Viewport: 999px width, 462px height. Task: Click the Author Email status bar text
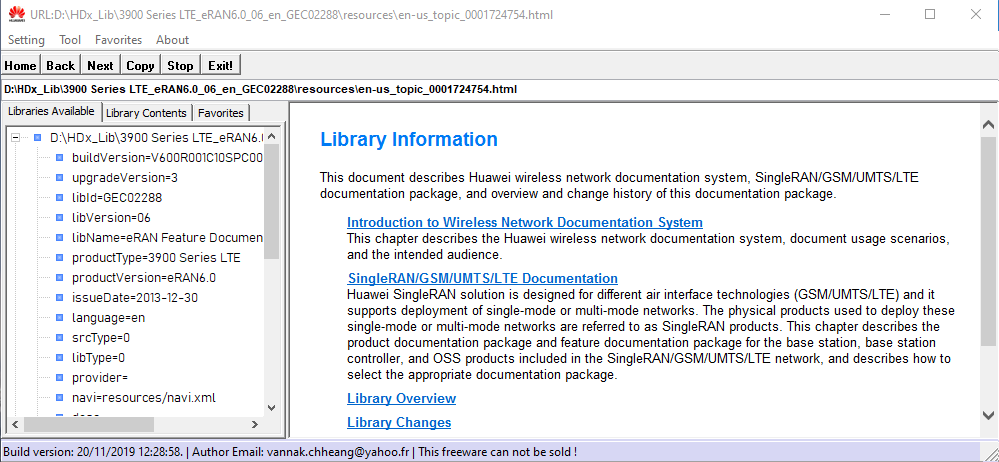(x=302, y=452)
